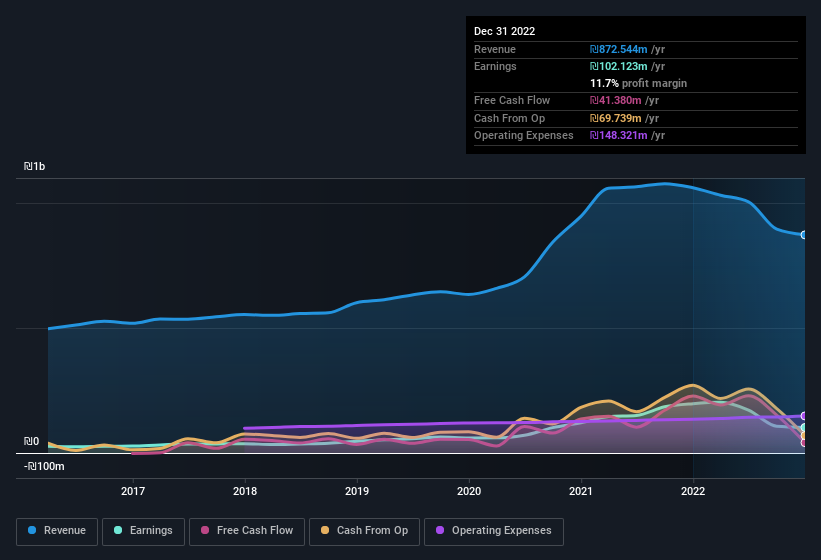Click the ₪0 y-axis label
This screenshot has height=560, width=821.
(x=31, y=441)
